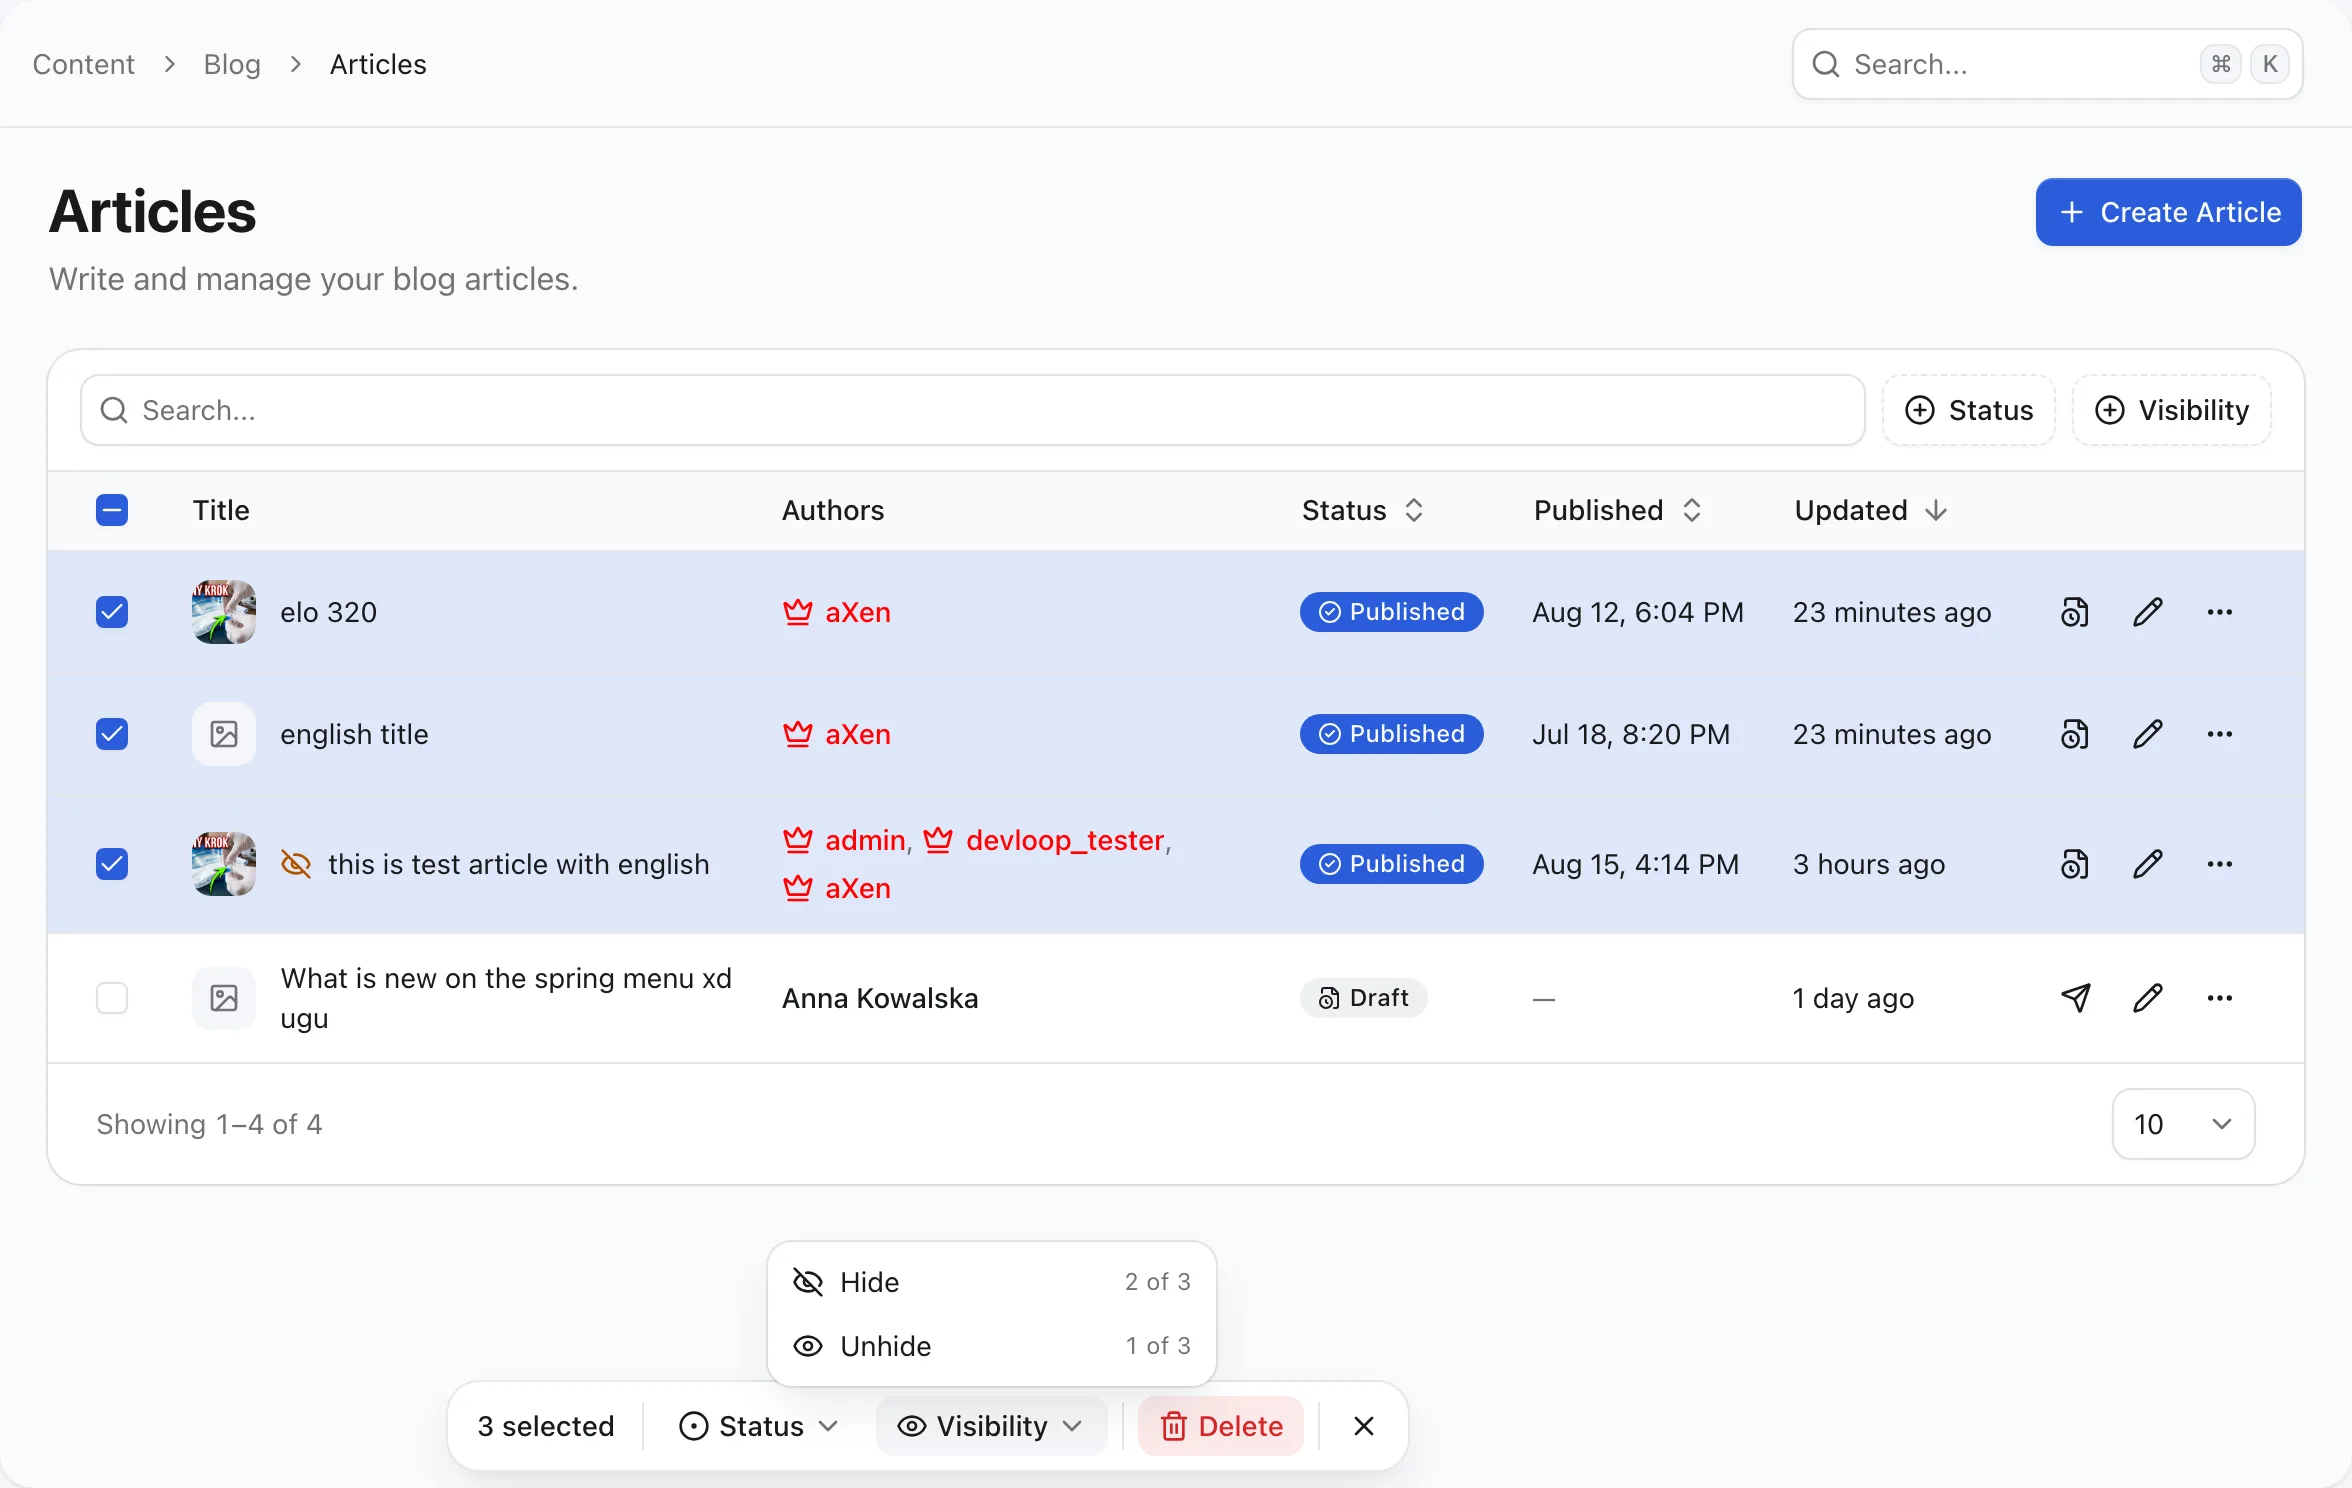Viewport: 2352px width, 1488px height.
Task: Click the crown icon next to devloop_tester
Action: coord(938,840)
